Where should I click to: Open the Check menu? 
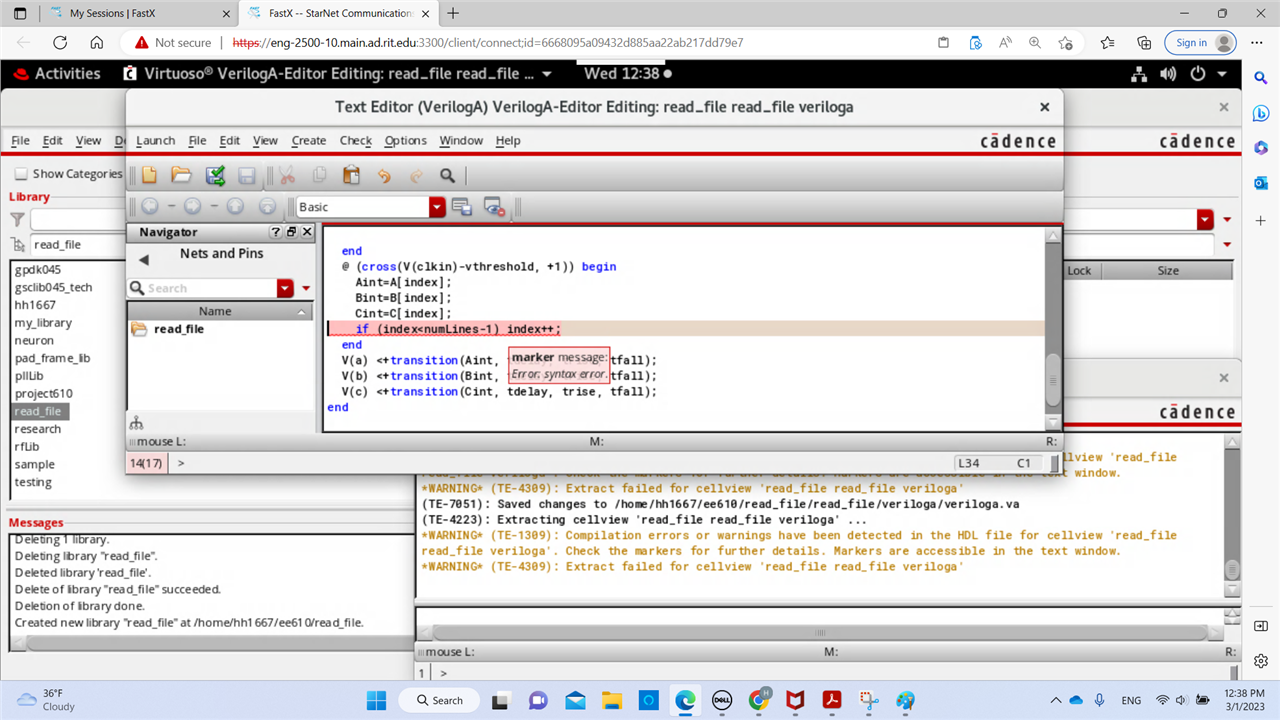[355, 141]
